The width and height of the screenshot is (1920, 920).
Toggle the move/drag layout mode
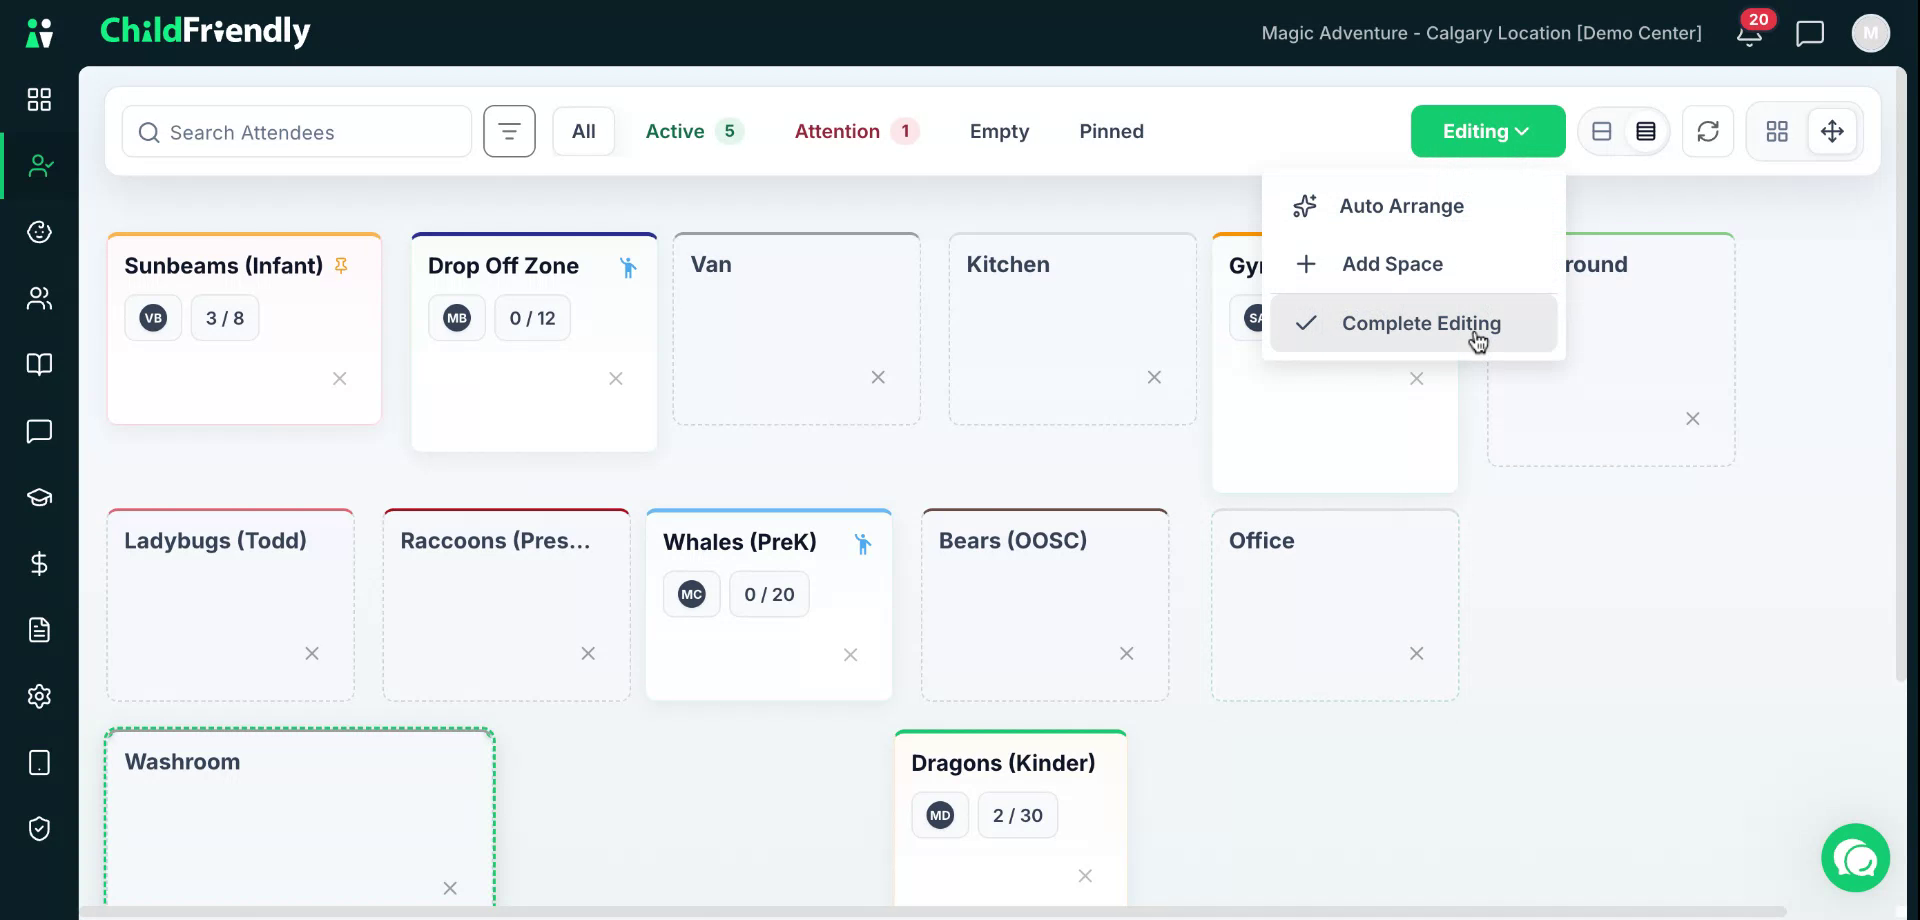click(1832, 131)
